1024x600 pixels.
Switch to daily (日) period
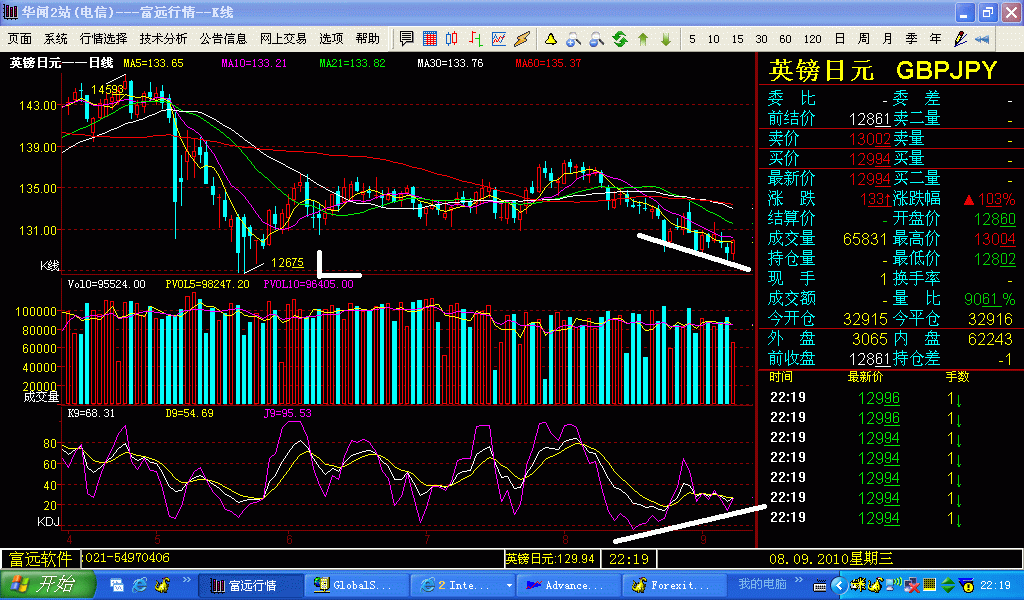point(840,39)
